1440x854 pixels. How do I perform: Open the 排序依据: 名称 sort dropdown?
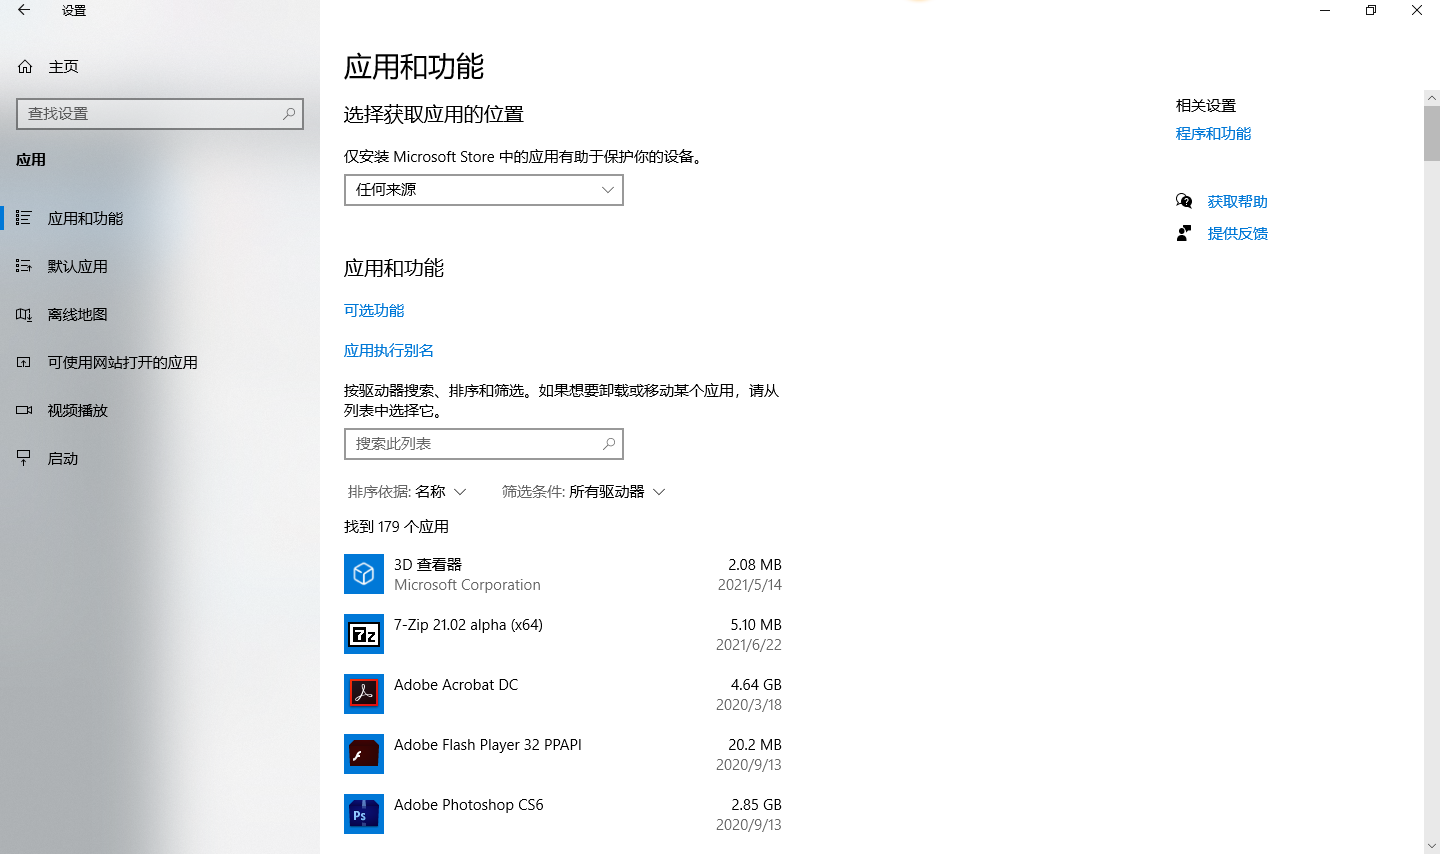tap(407, 492)
